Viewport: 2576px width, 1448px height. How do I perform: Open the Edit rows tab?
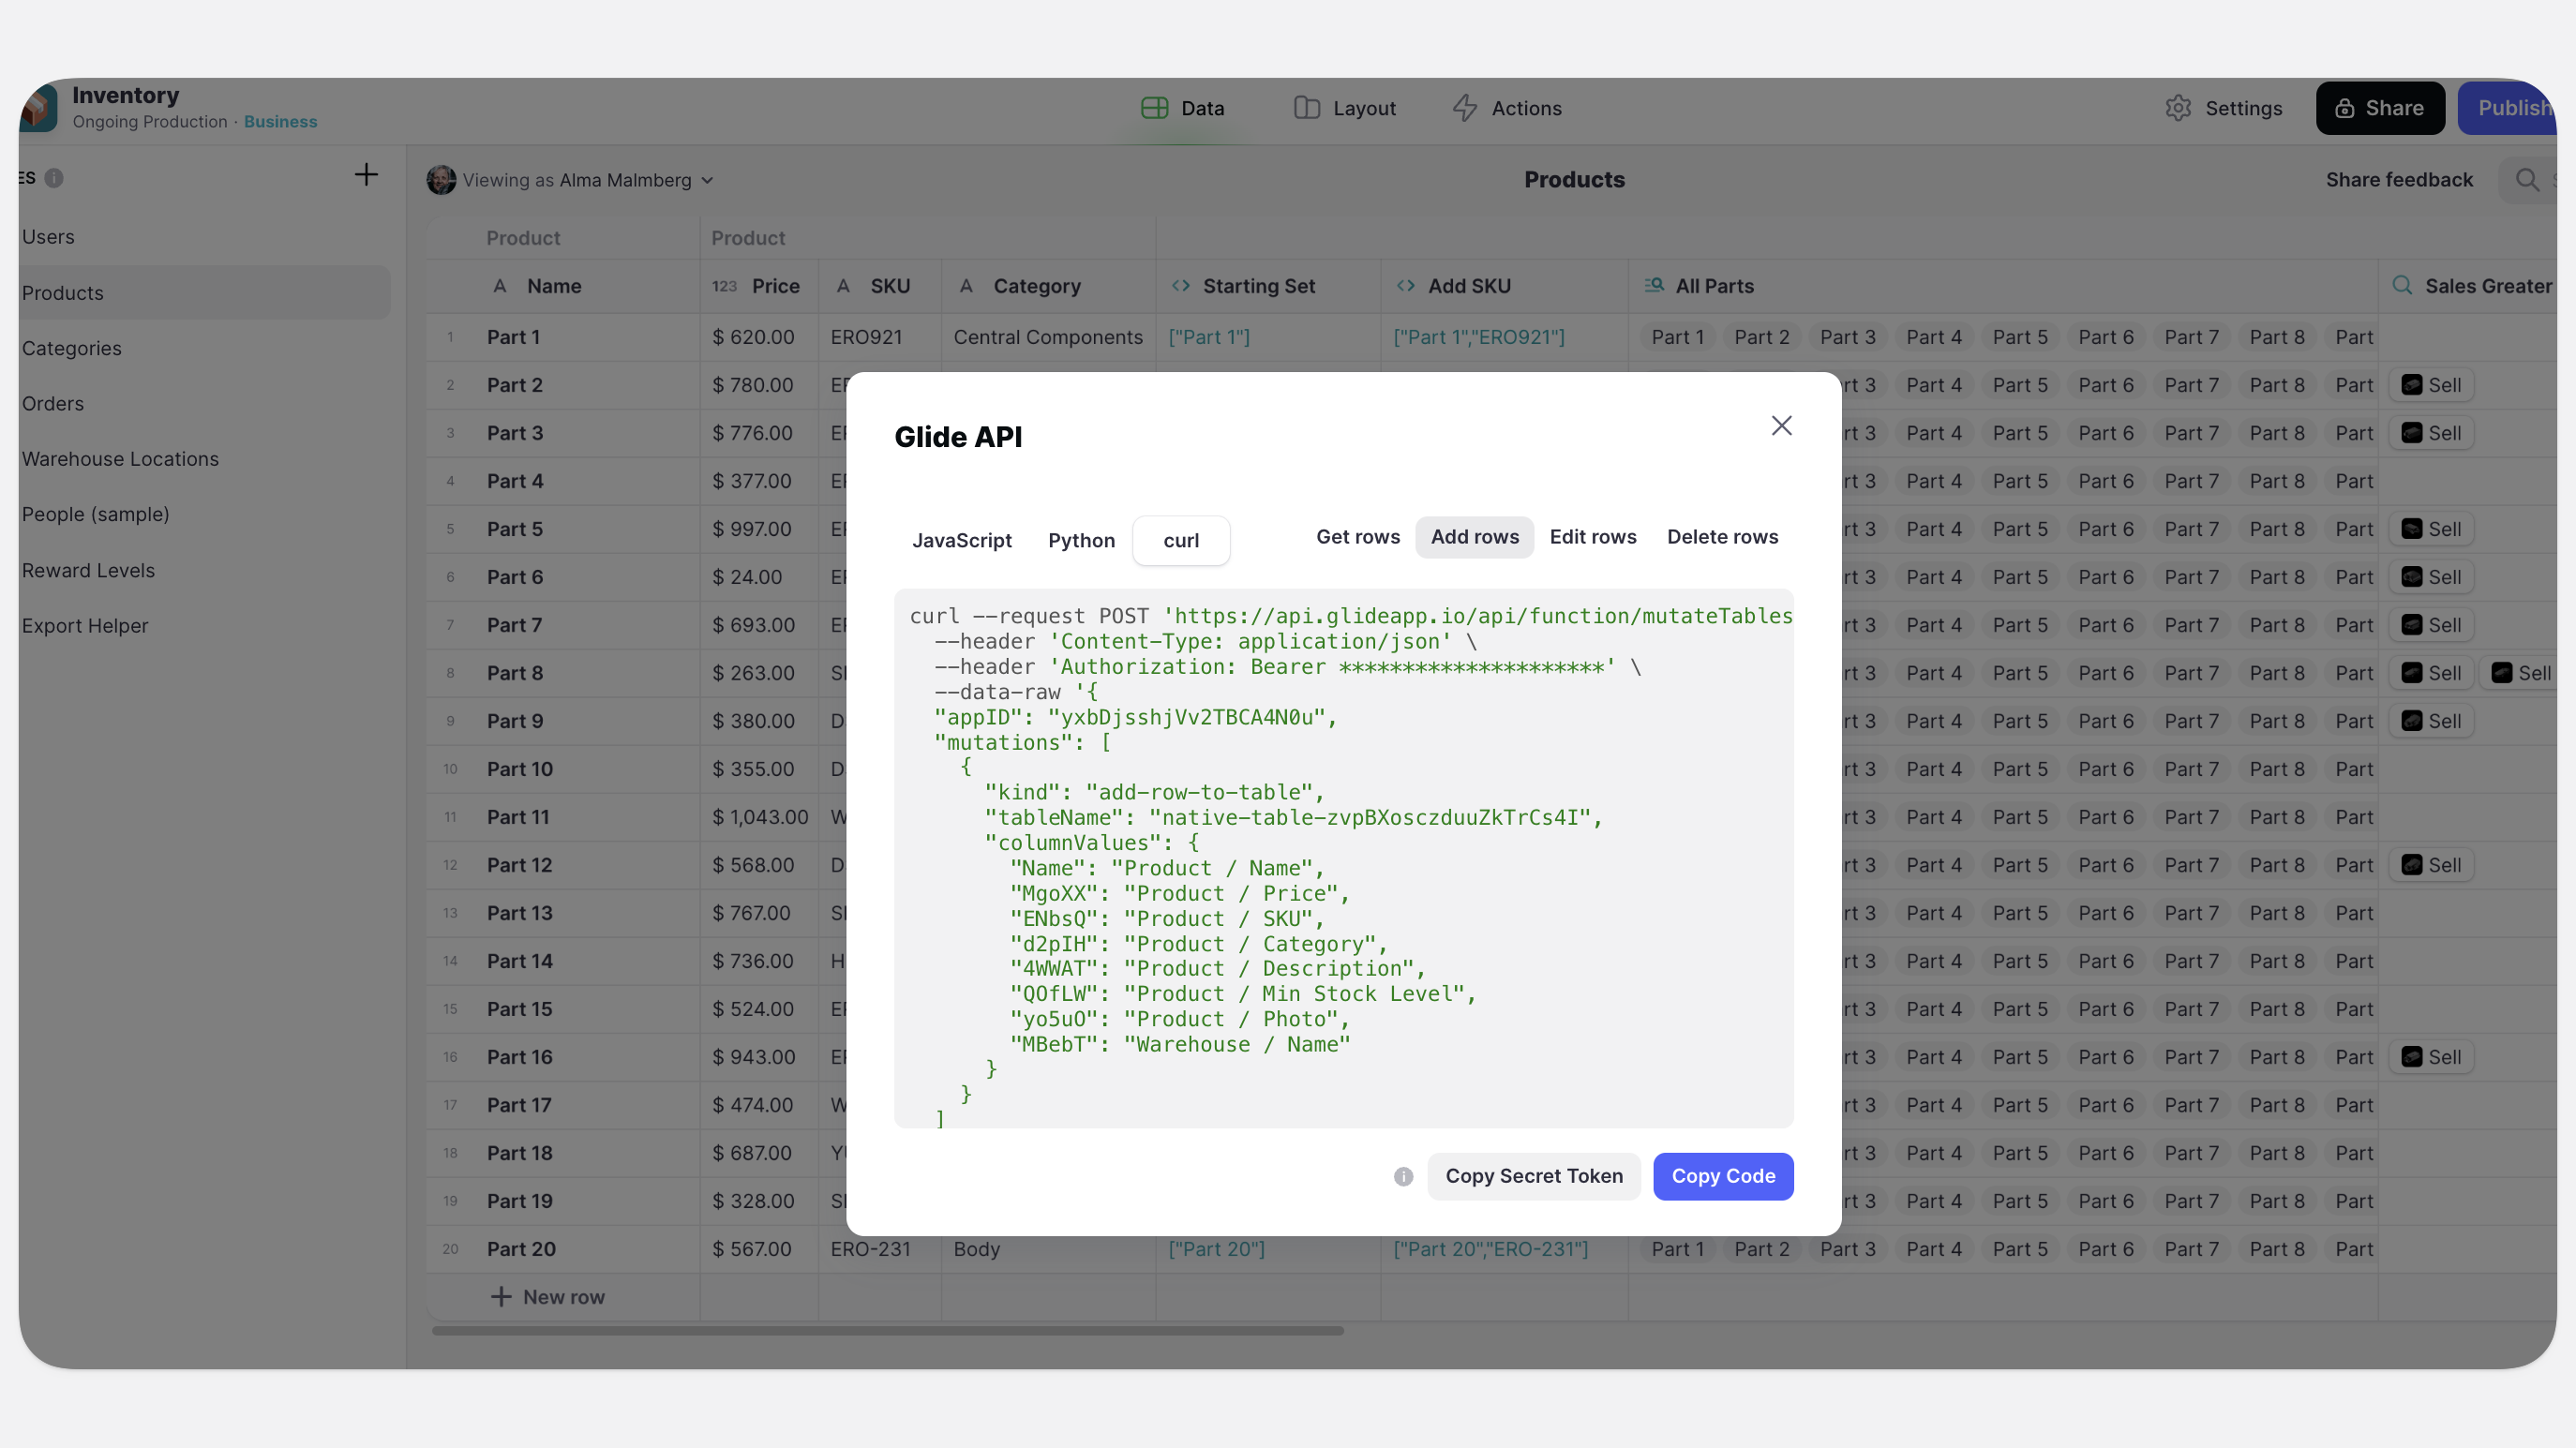(x=1592, y=537)
